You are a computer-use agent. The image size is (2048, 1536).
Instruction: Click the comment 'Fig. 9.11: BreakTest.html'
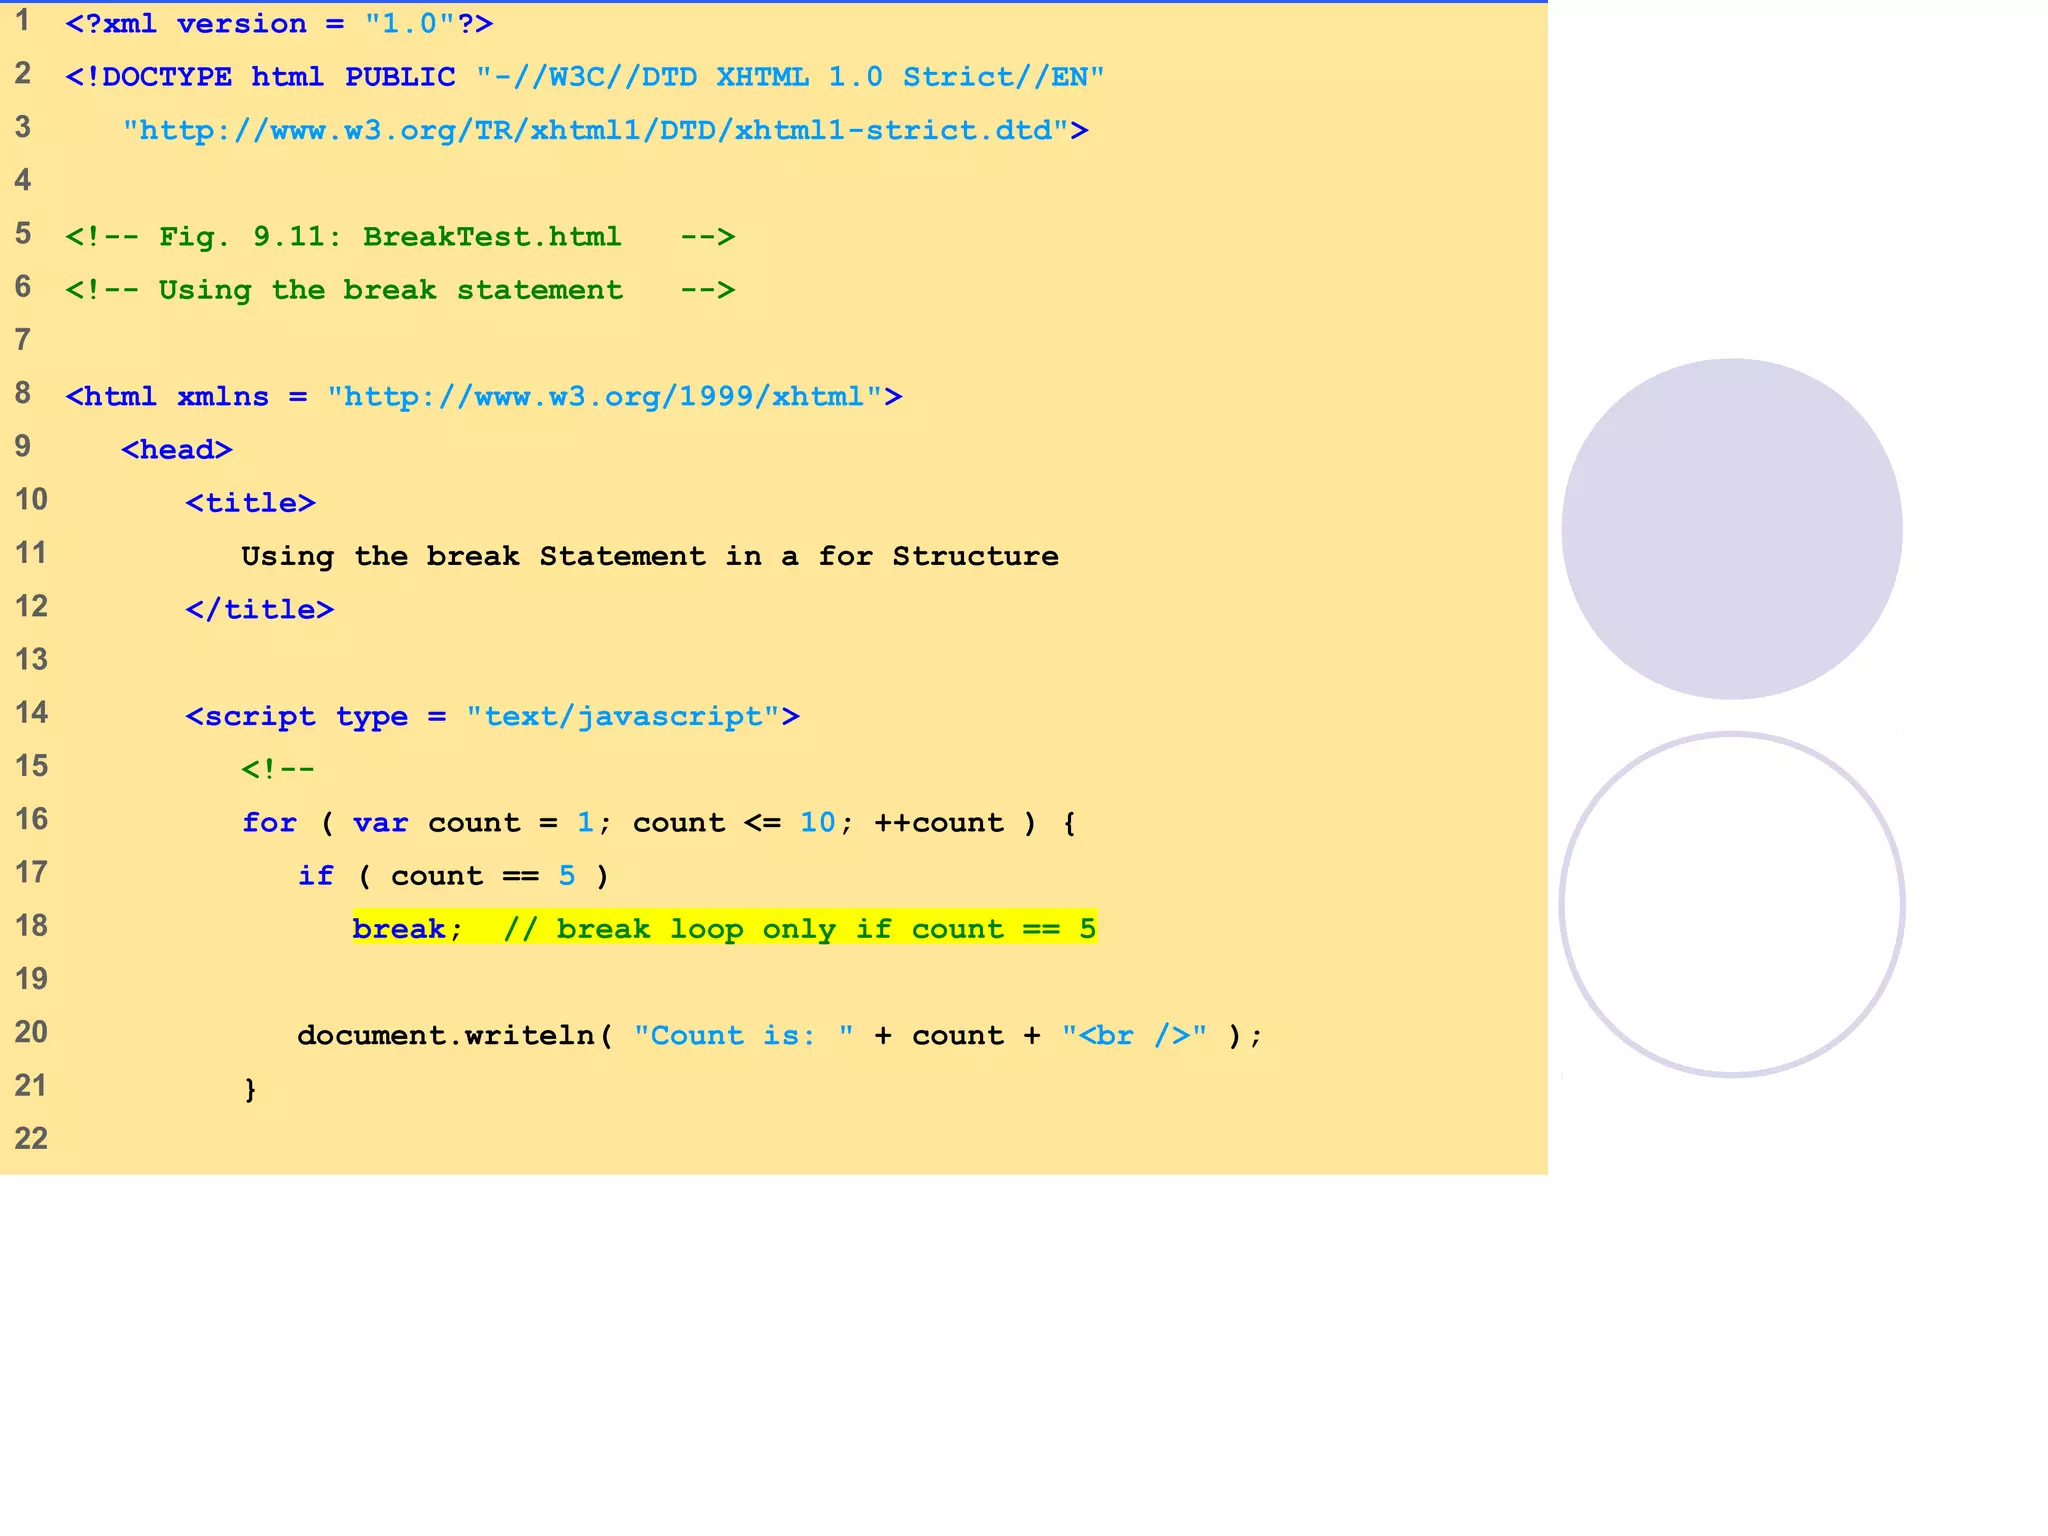point(400,237)
